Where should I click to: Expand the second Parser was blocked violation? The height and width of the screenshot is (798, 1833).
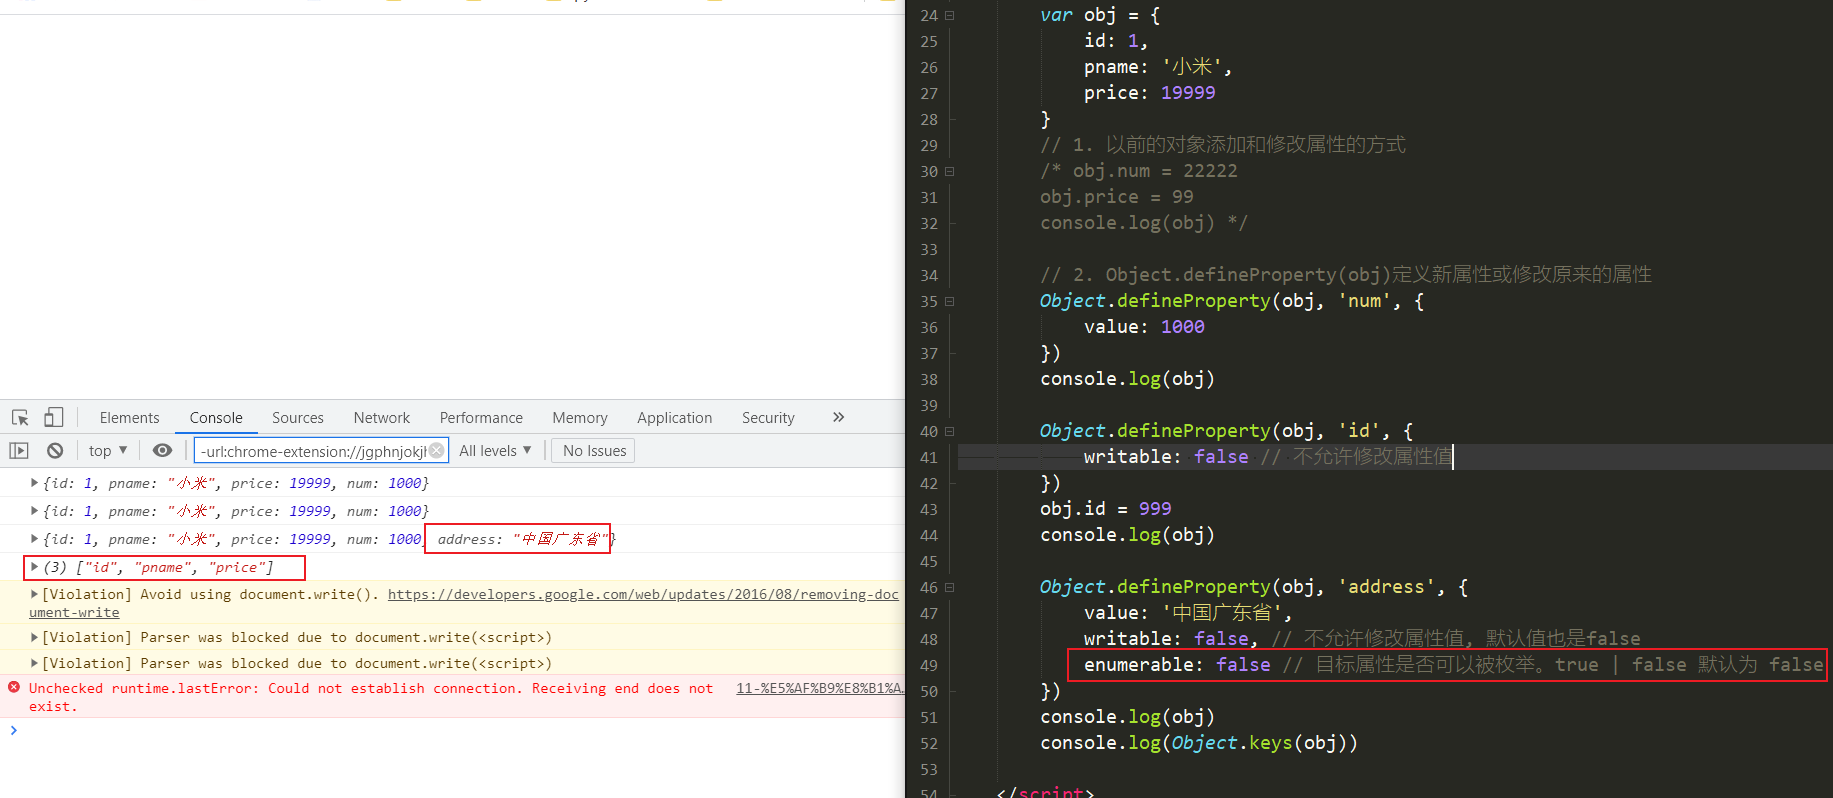tap(34, 663)
